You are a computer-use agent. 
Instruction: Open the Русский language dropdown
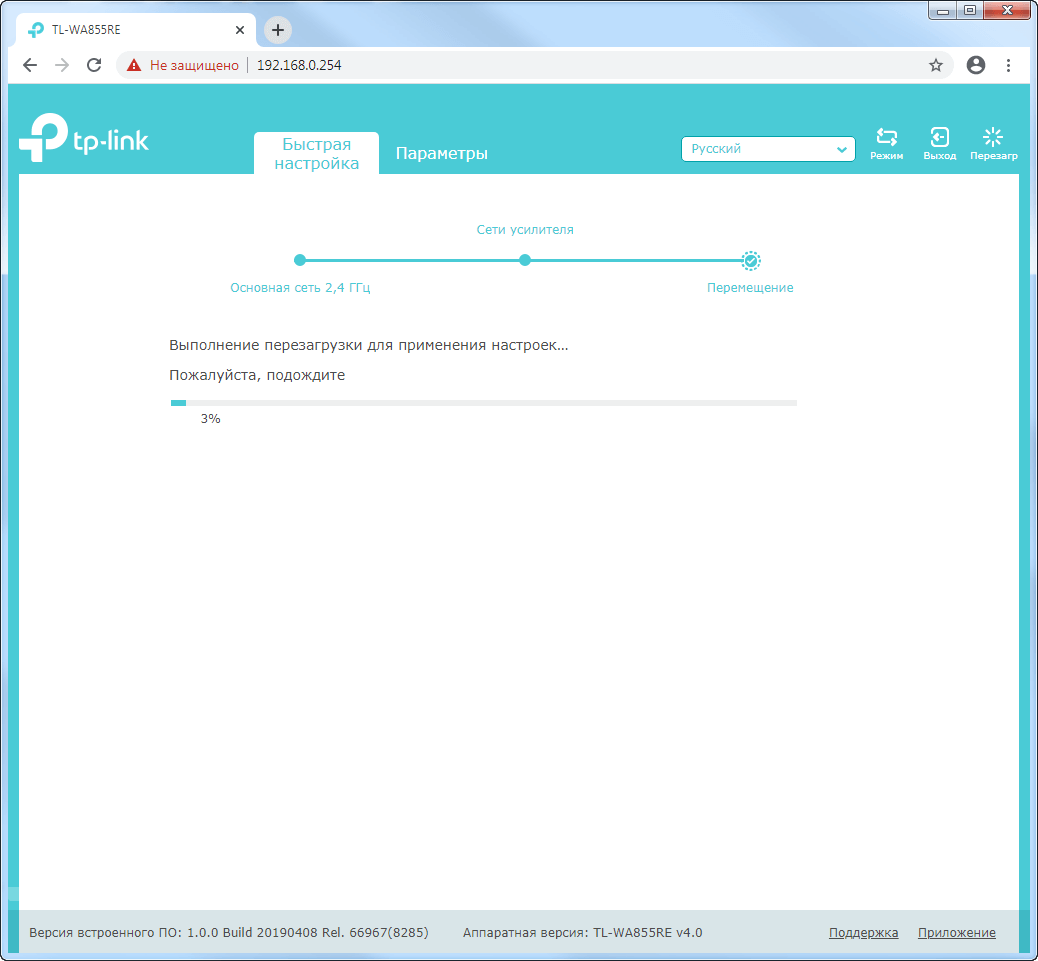pyautogui.click(x=768, y=149)
